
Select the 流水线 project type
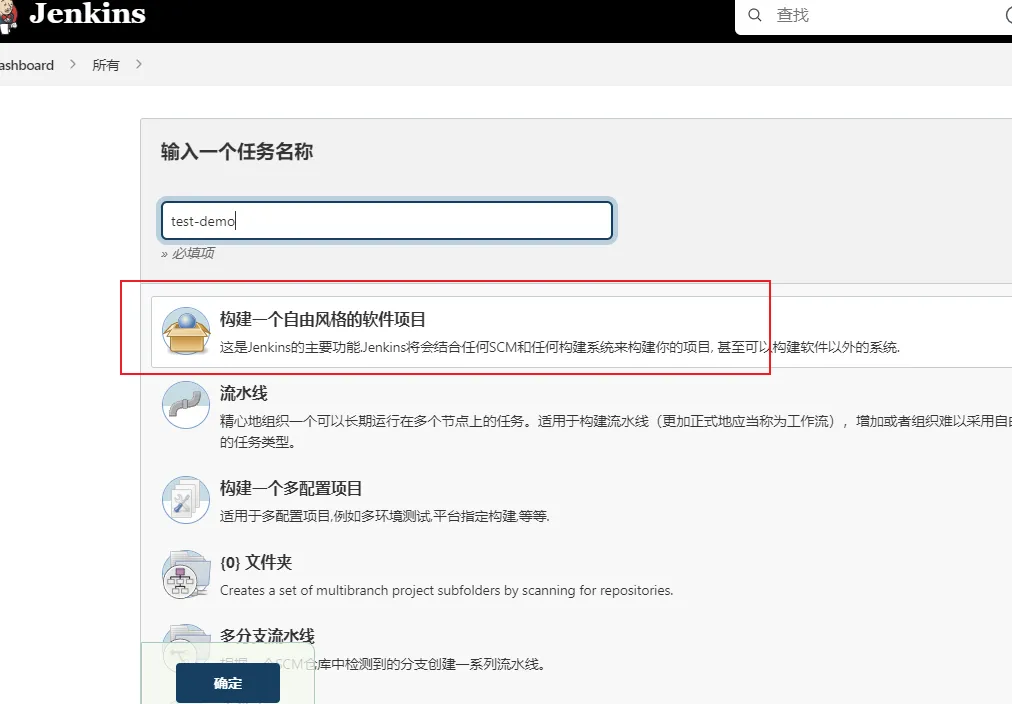click(244, 394)
